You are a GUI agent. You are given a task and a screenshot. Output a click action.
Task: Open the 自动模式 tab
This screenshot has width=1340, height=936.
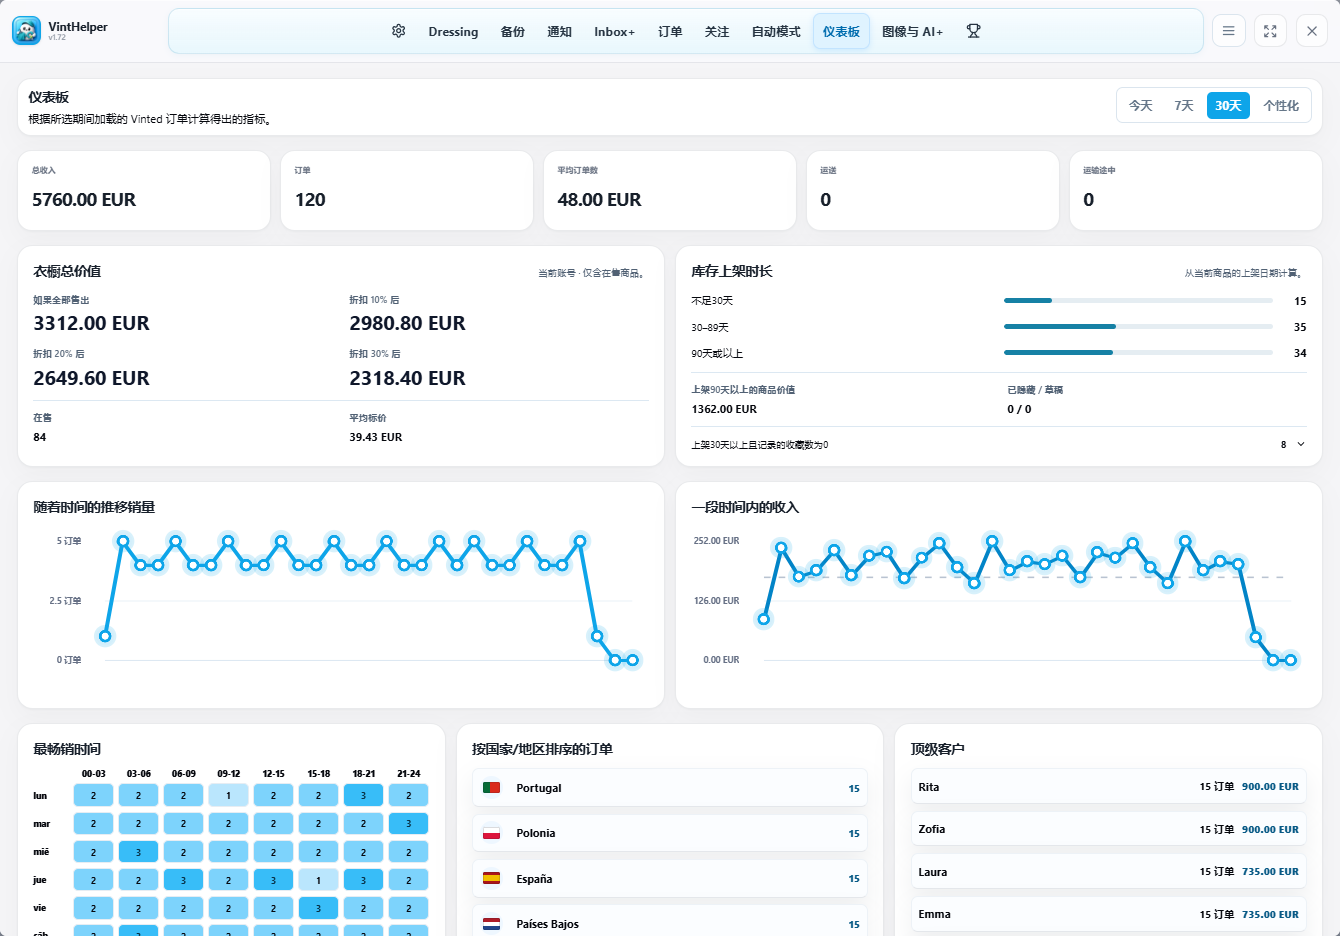coord(776,32)
